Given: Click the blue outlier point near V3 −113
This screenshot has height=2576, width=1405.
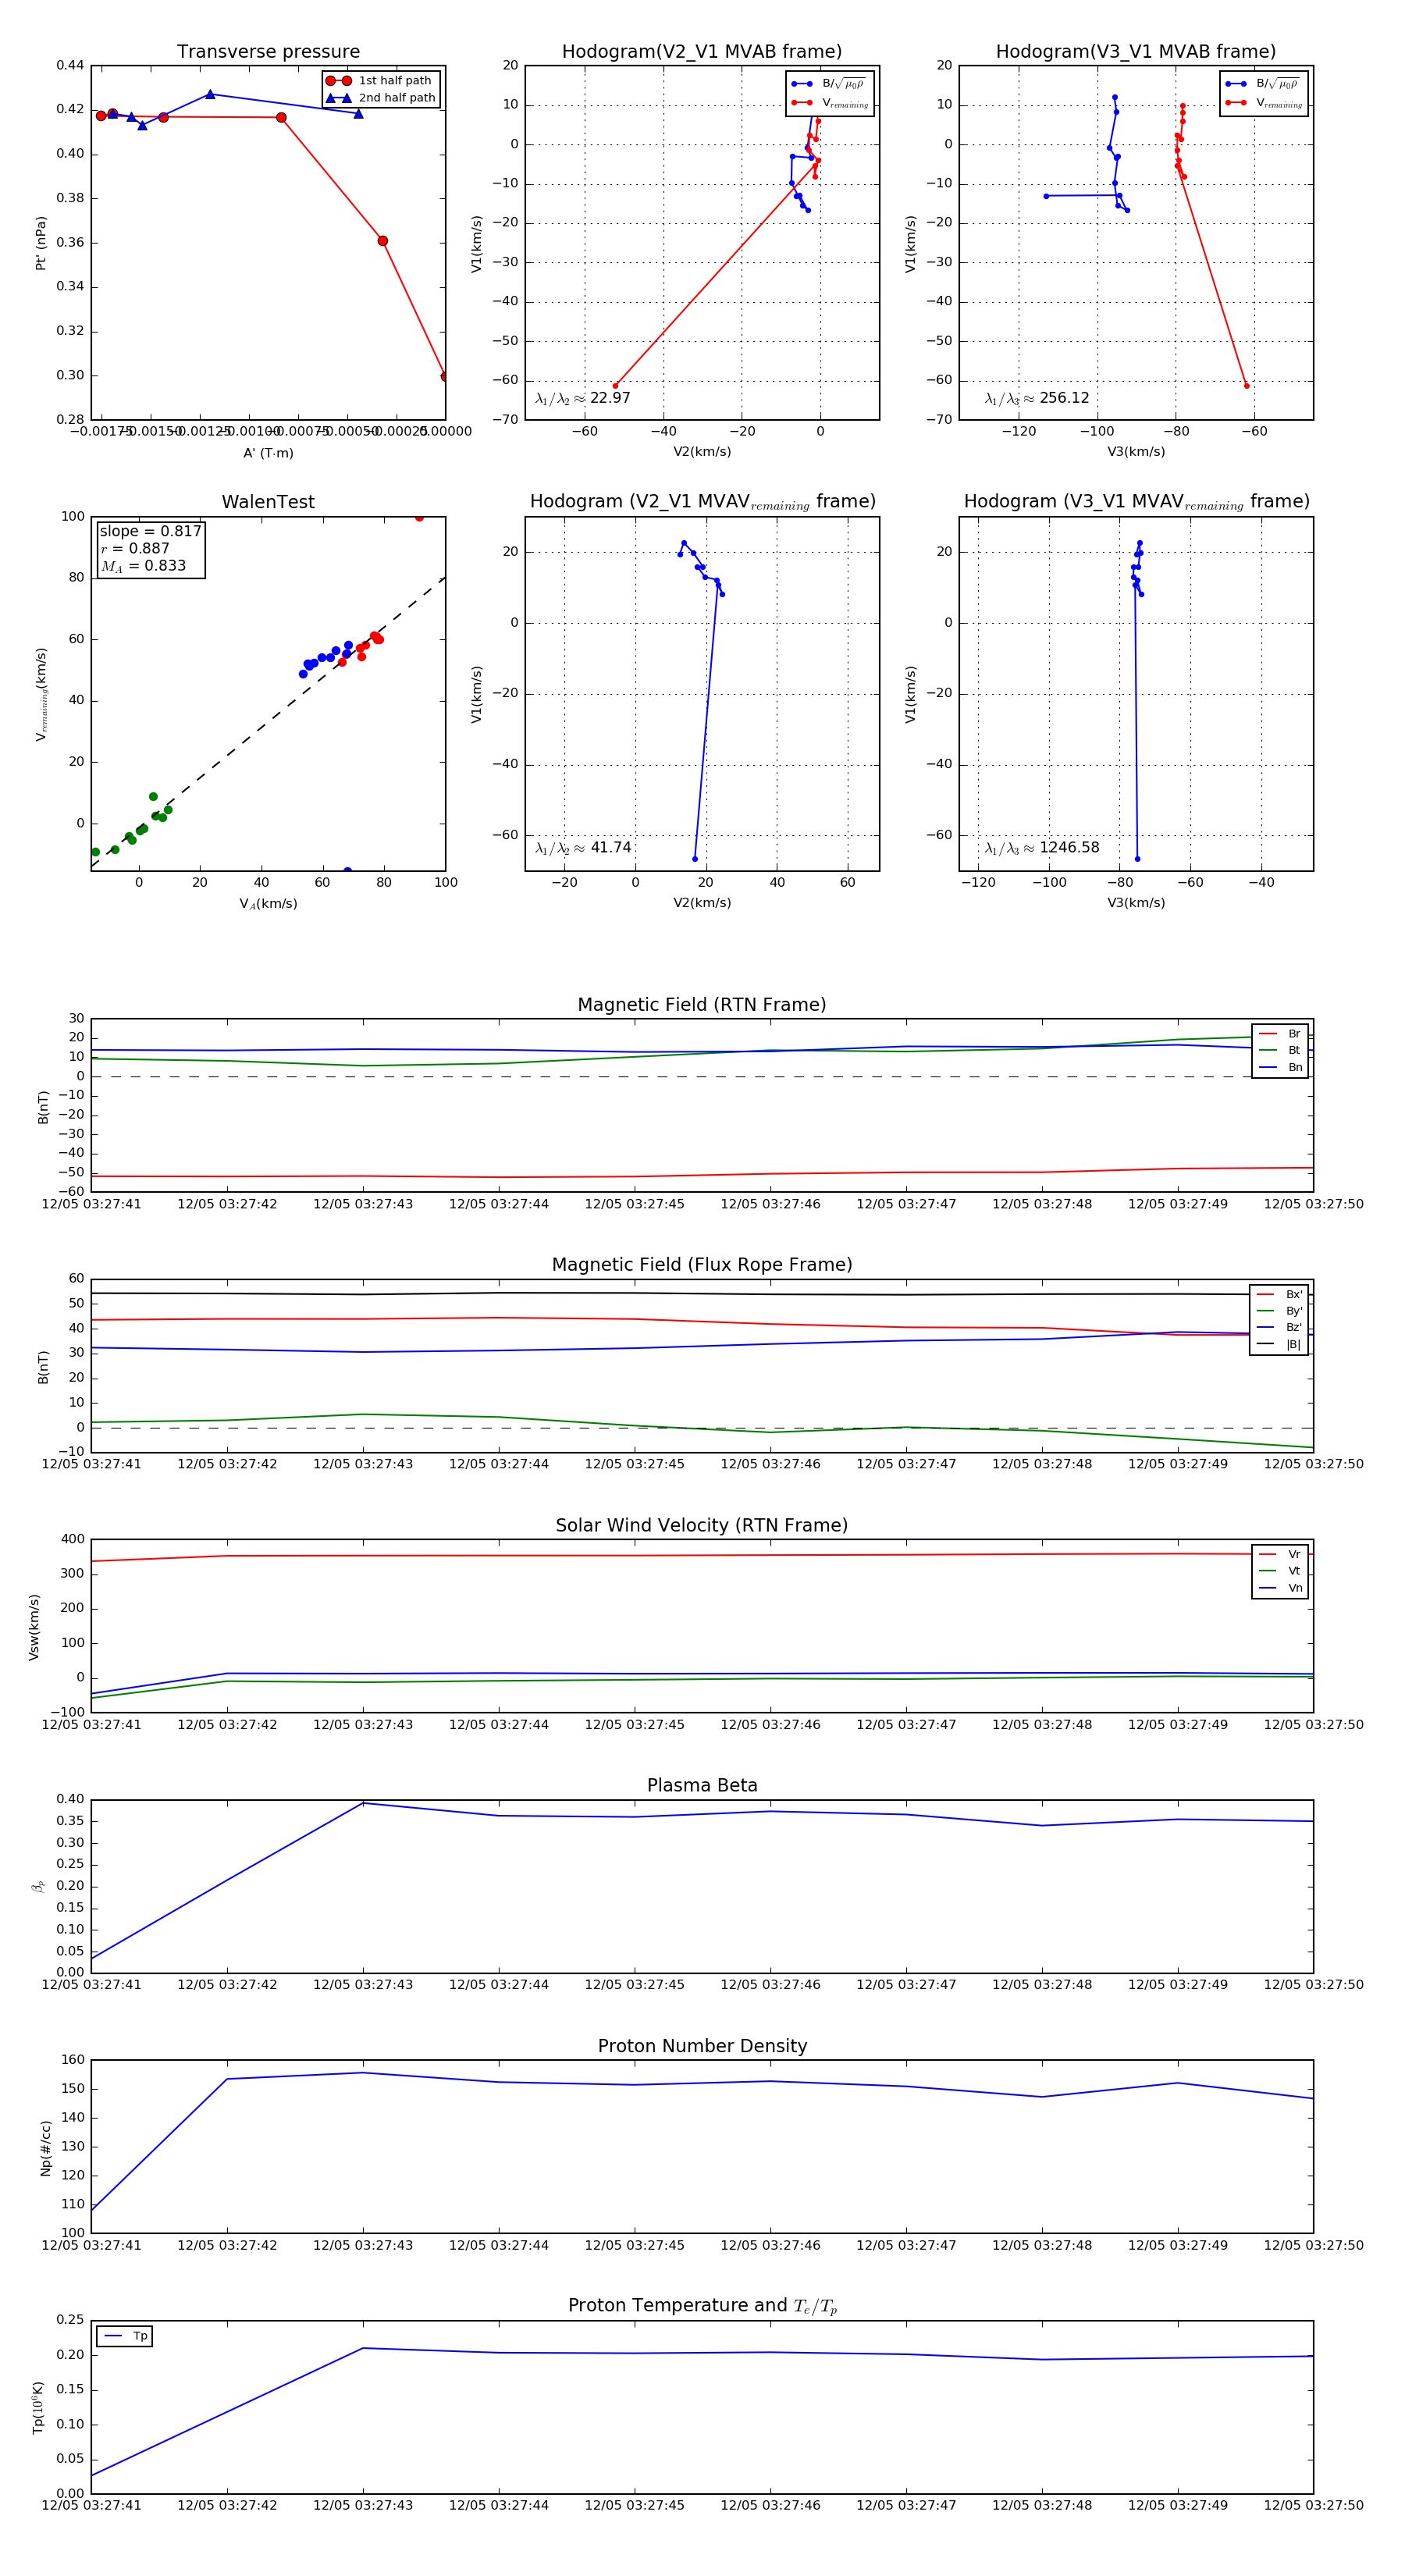Looking at the screenshot, I should [1046, 196].
